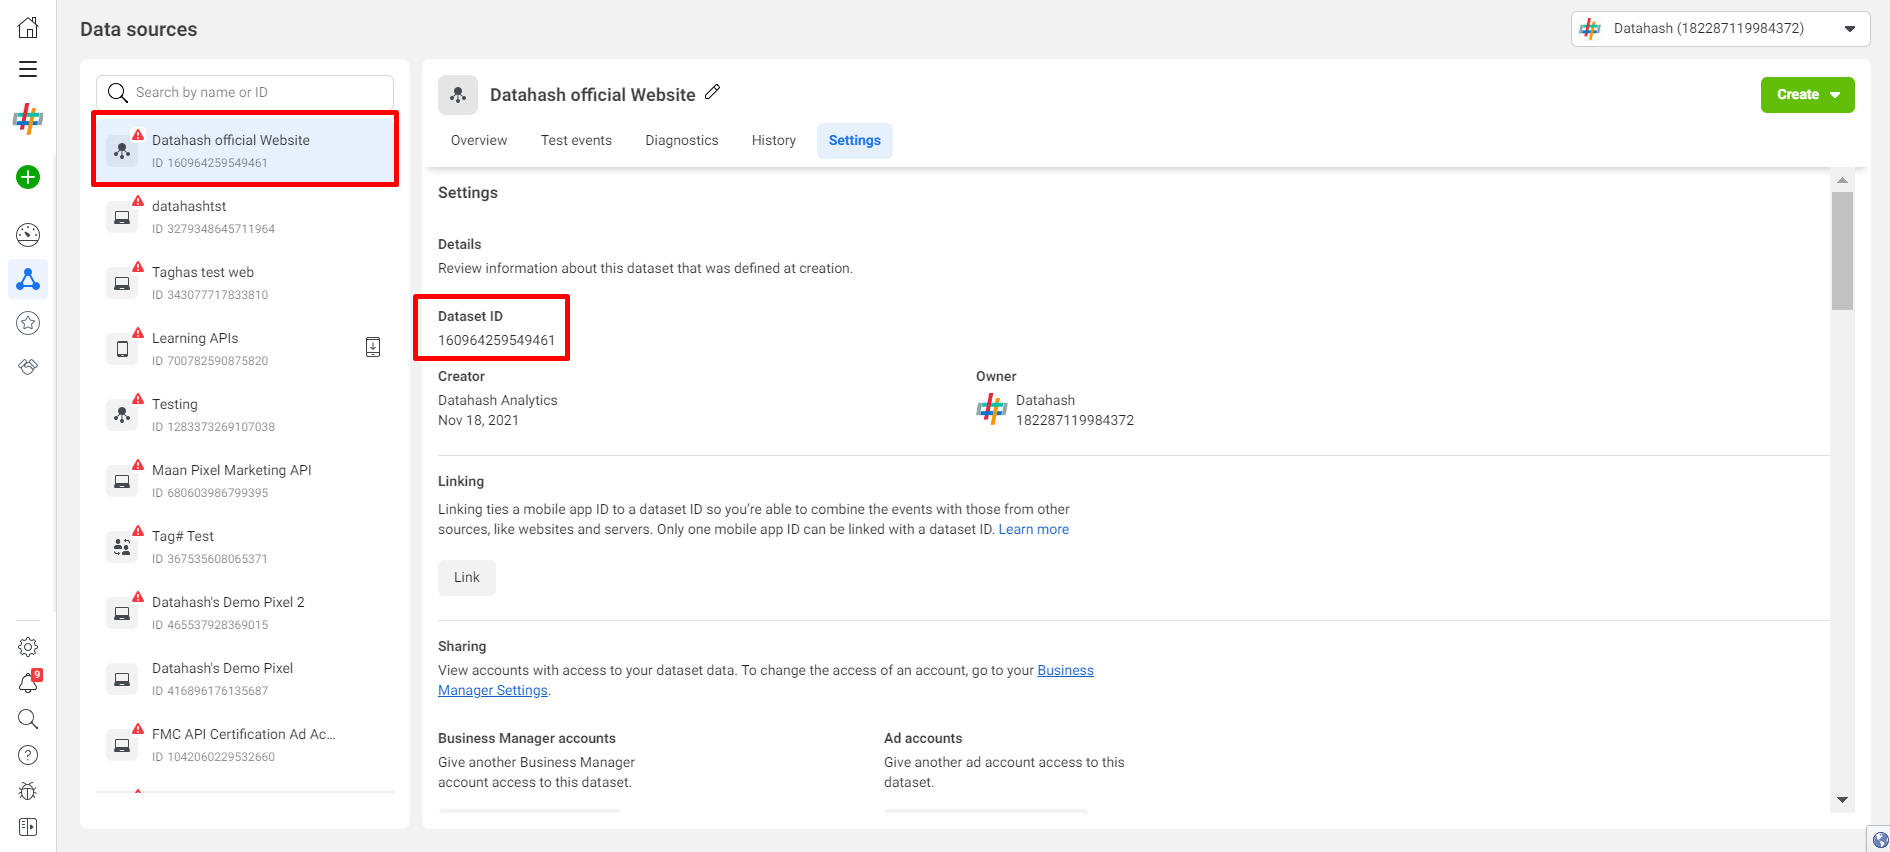Select Maan Pixel Marketing API source

245,480
